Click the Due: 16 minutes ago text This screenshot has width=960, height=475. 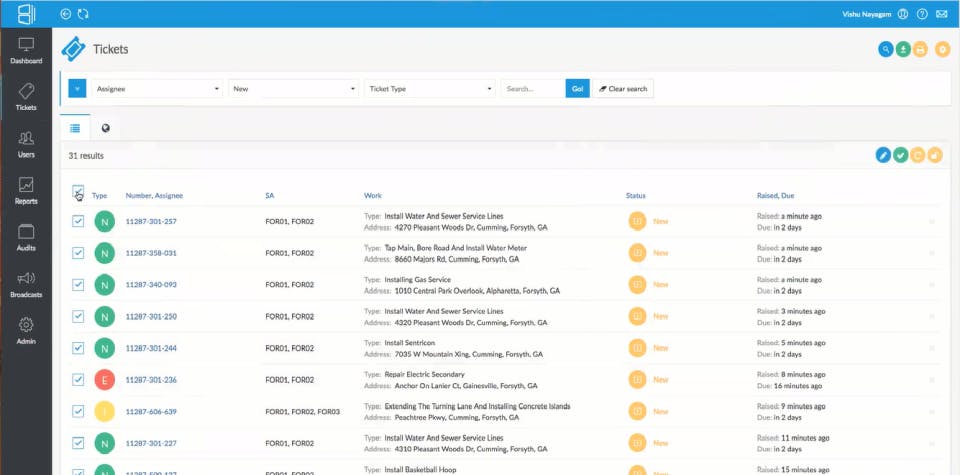(x=789, y=386)
